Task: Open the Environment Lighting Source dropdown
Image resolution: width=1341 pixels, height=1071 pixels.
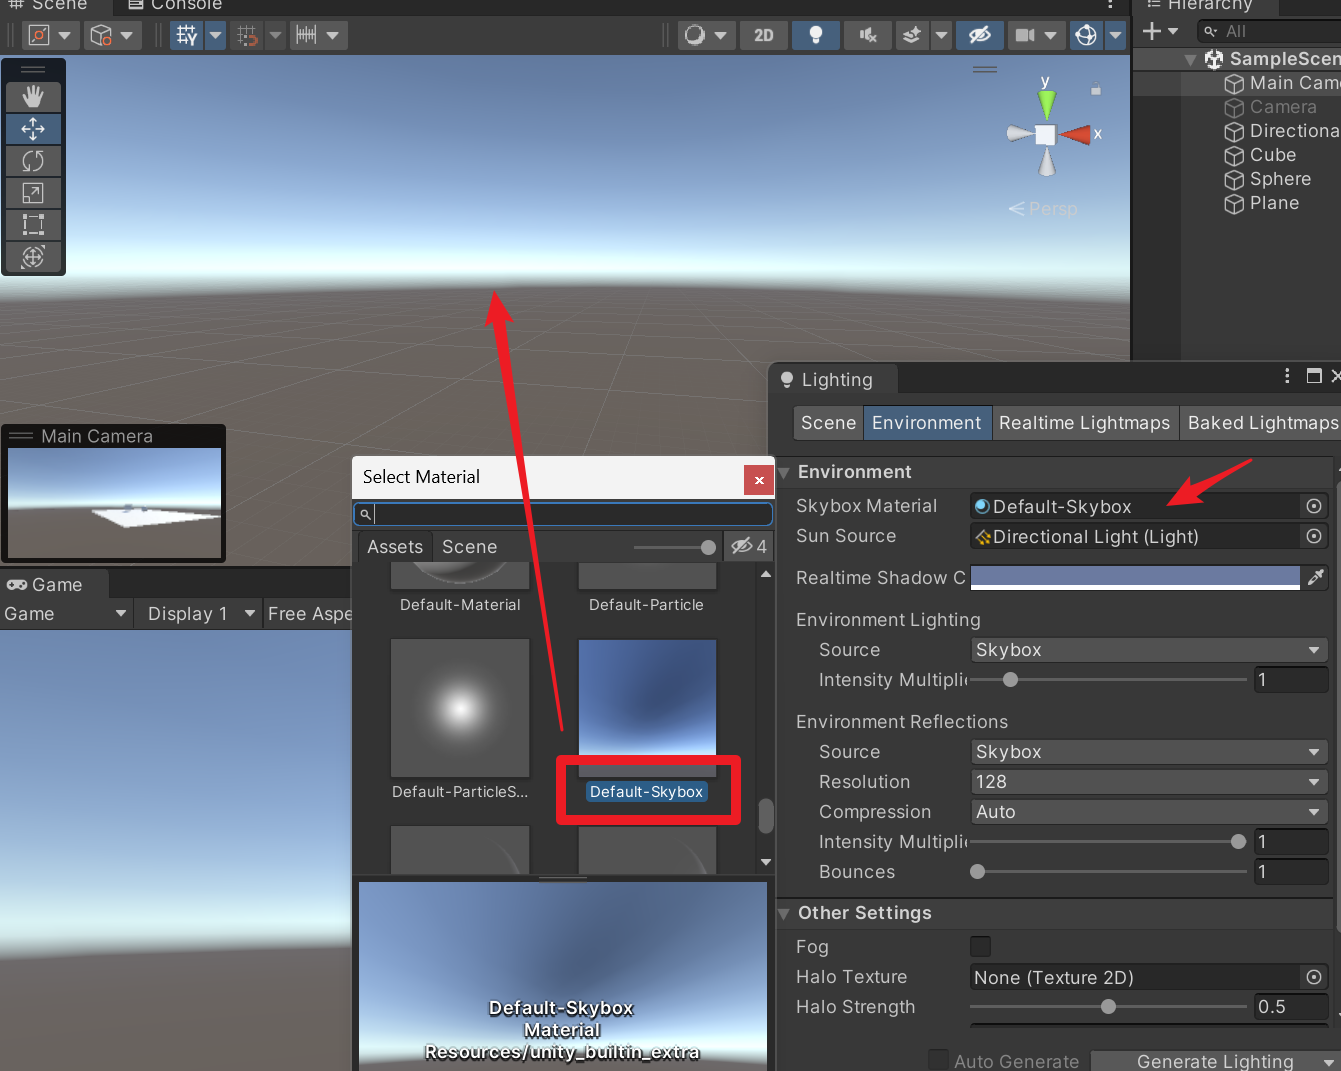Action: (1148, 649)
